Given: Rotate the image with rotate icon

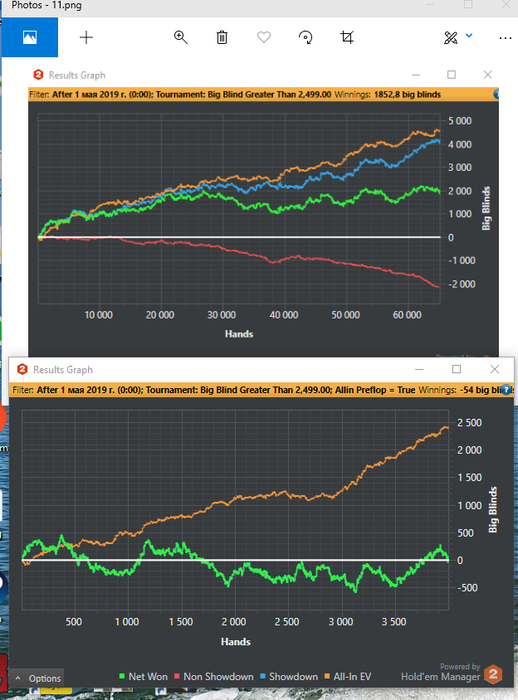Looking at the screenshot, I should pyautogui.click(x=305, y=37).
